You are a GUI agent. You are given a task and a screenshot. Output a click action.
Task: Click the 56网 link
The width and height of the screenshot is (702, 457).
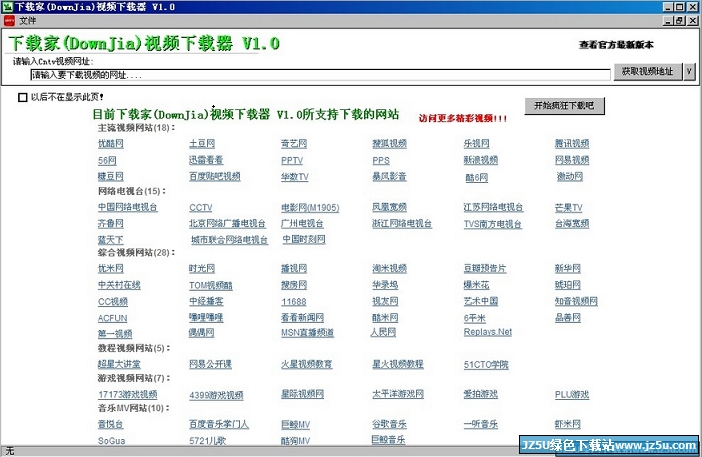tap(107, 160)
